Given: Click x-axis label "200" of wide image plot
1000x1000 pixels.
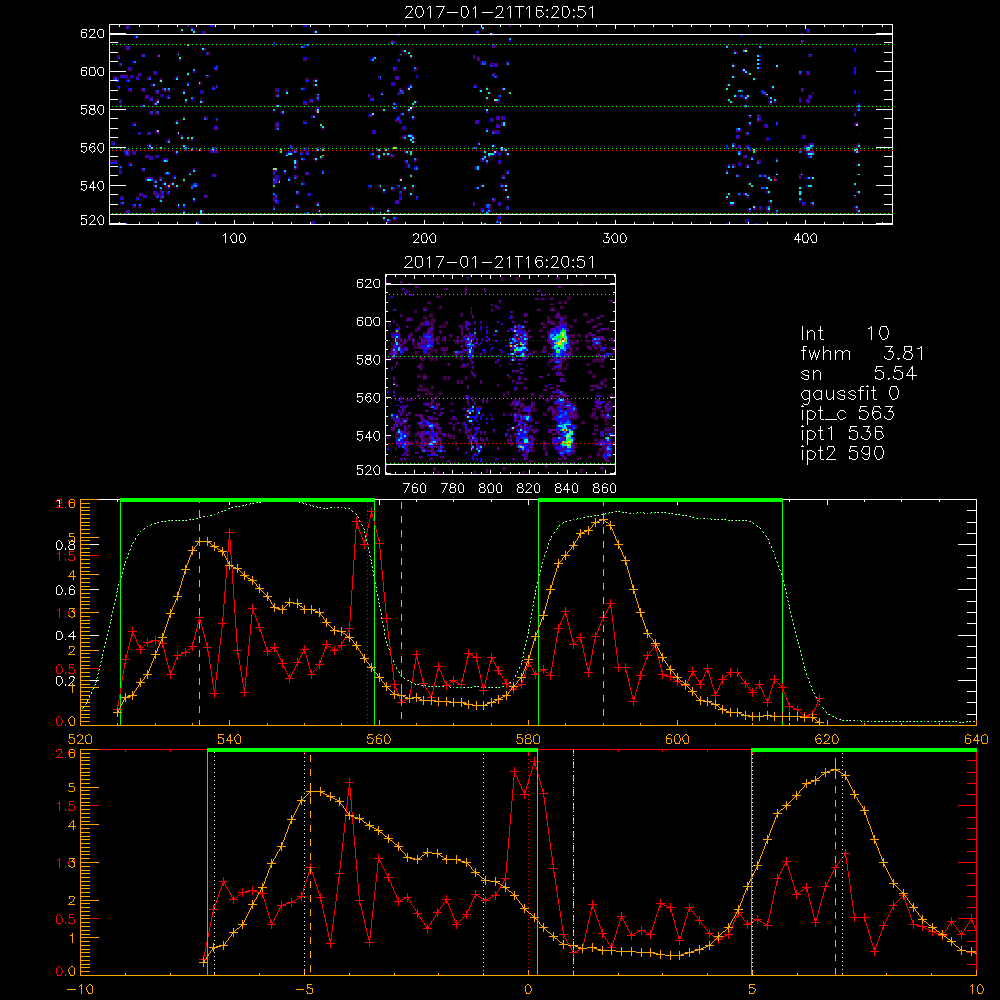Looking at the screenshot, I should pos(424,239).
